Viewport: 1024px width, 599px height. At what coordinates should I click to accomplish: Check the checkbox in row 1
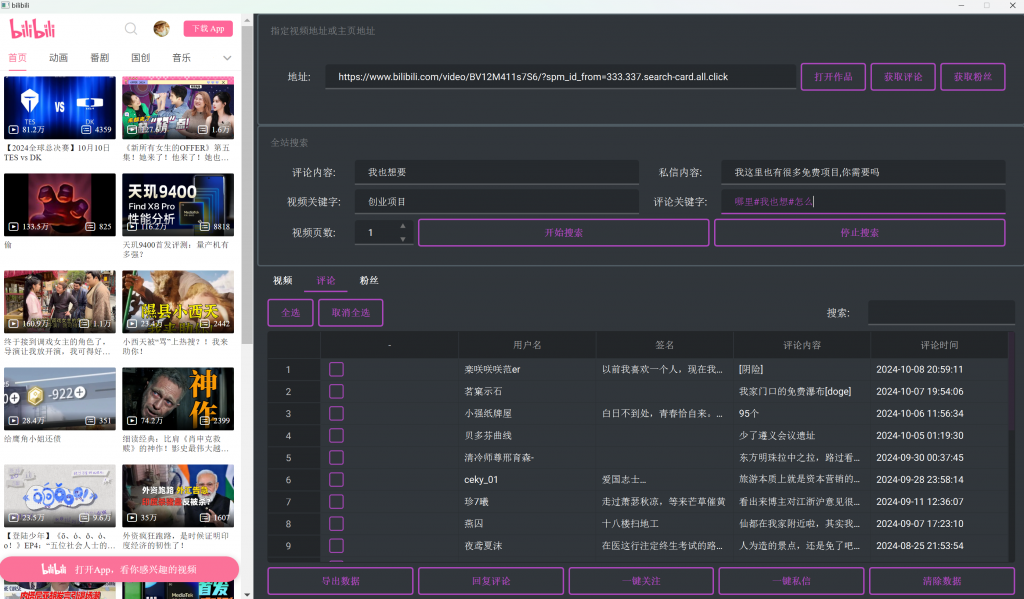pos(336,369)
